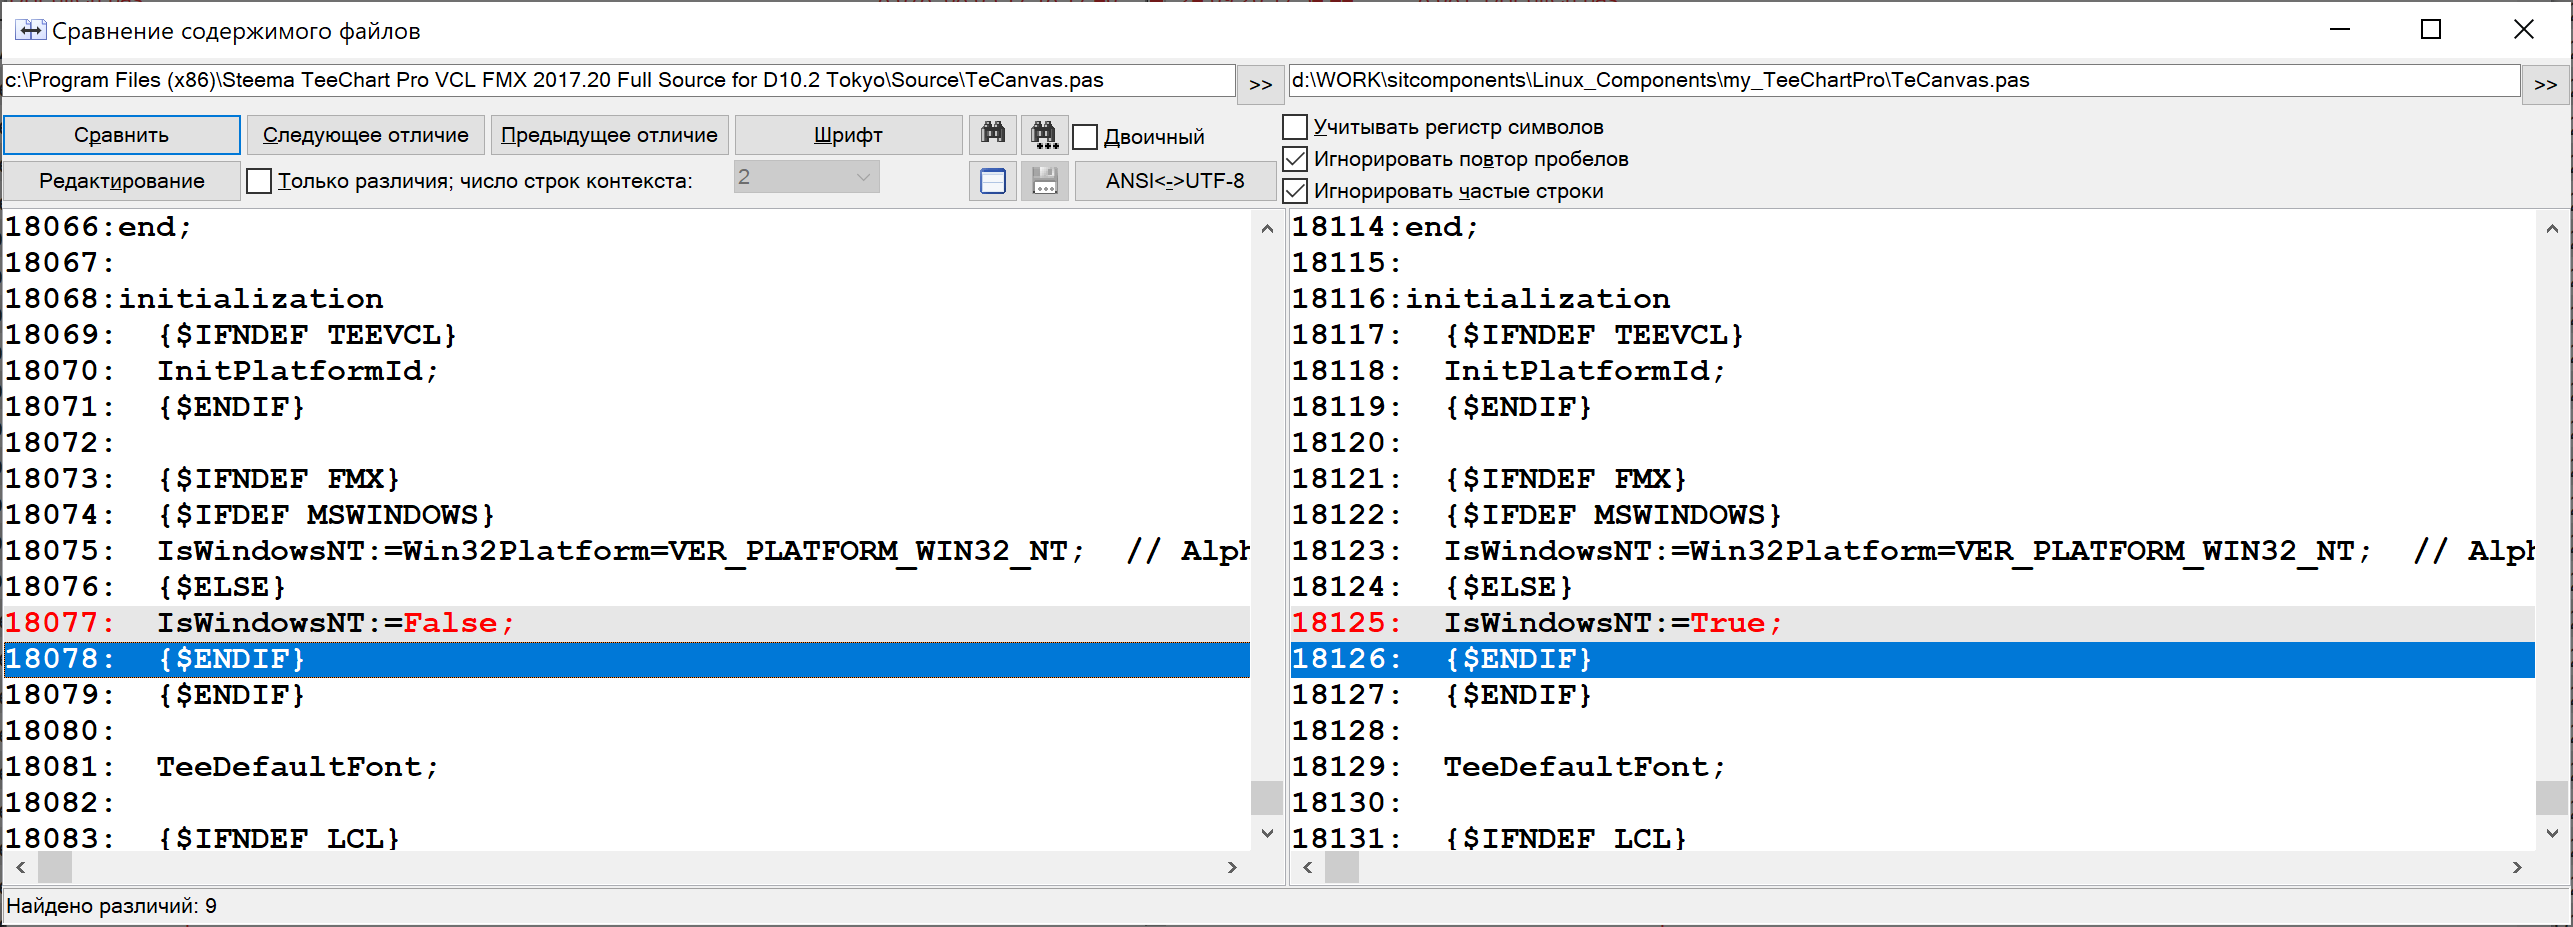
Task: Click right line 18123 IsWindowsNT assignment
Action: click(1913, 551)
